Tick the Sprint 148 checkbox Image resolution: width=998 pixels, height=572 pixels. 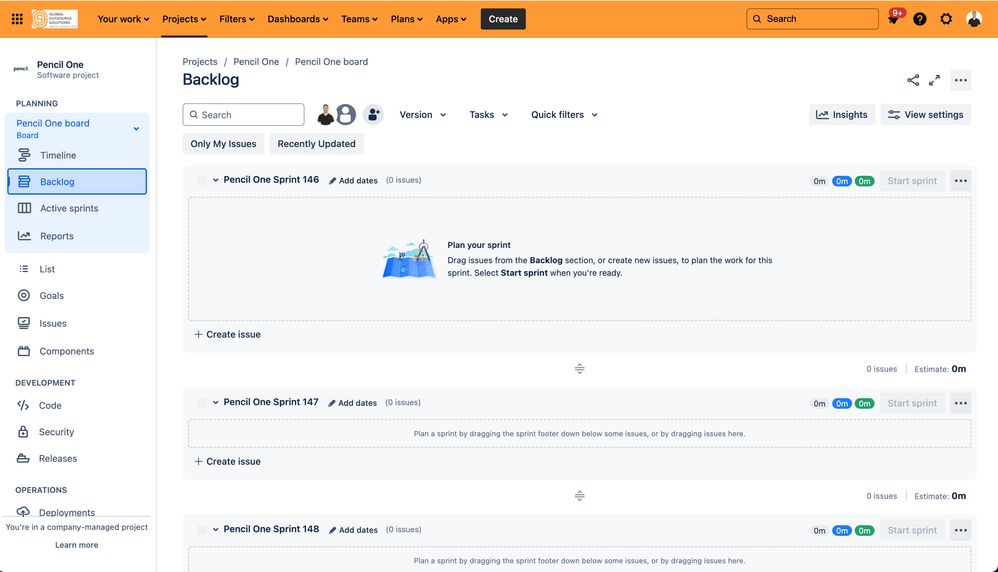202,530
